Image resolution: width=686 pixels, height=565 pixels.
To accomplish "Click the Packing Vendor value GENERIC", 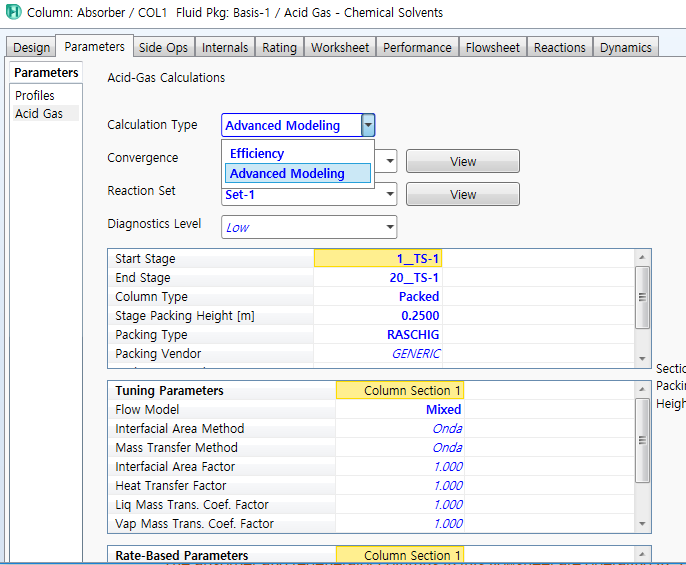I will coord(378,353).
